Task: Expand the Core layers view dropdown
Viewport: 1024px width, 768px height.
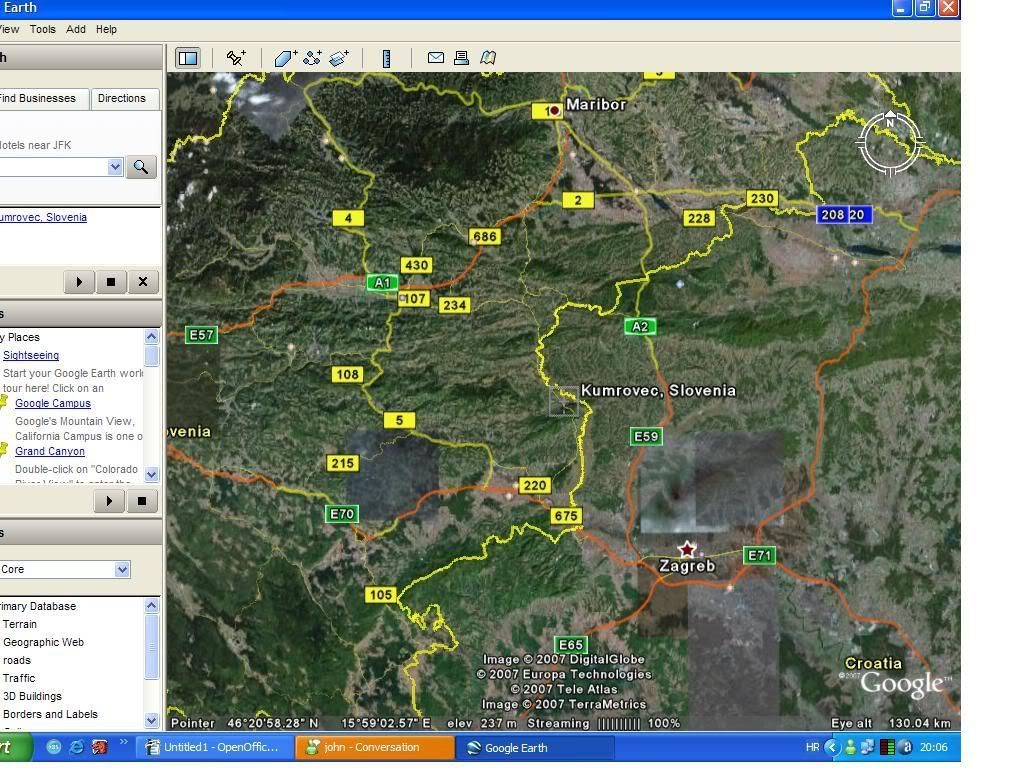Action: (122, 569)
